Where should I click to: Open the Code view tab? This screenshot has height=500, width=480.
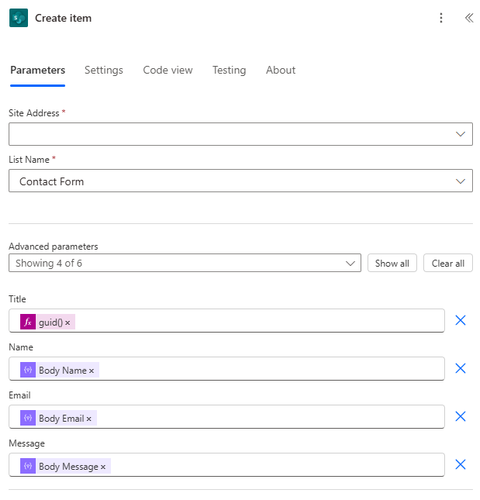(168, 70)
